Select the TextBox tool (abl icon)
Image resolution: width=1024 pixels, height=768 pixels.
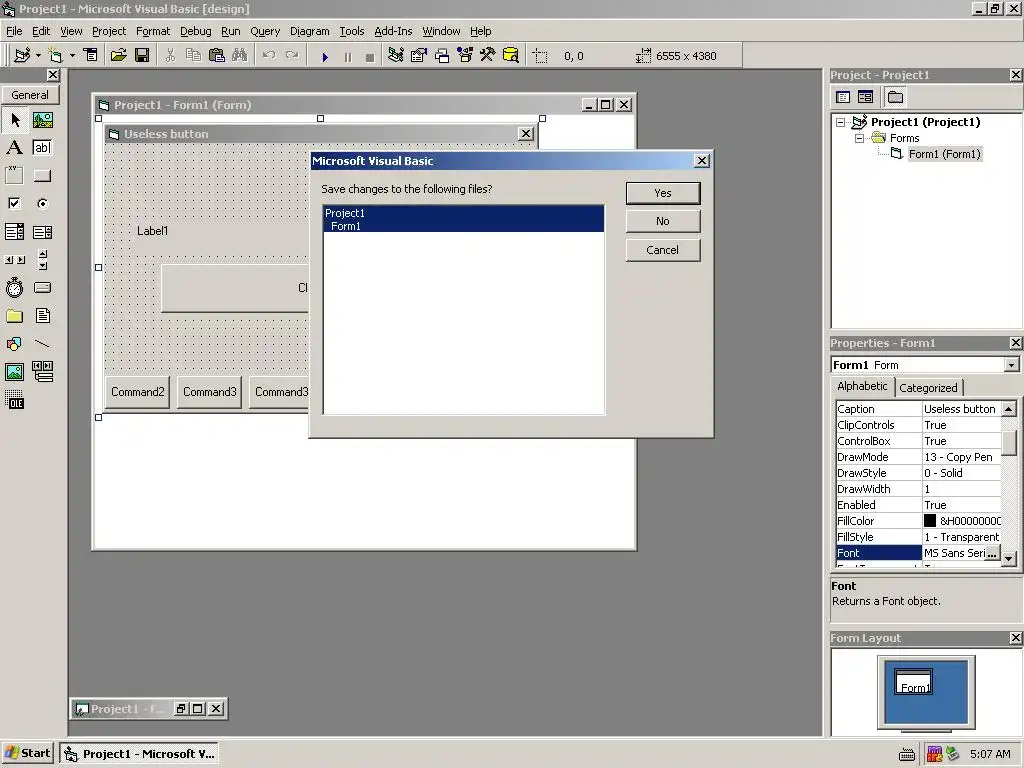(42, 148)
